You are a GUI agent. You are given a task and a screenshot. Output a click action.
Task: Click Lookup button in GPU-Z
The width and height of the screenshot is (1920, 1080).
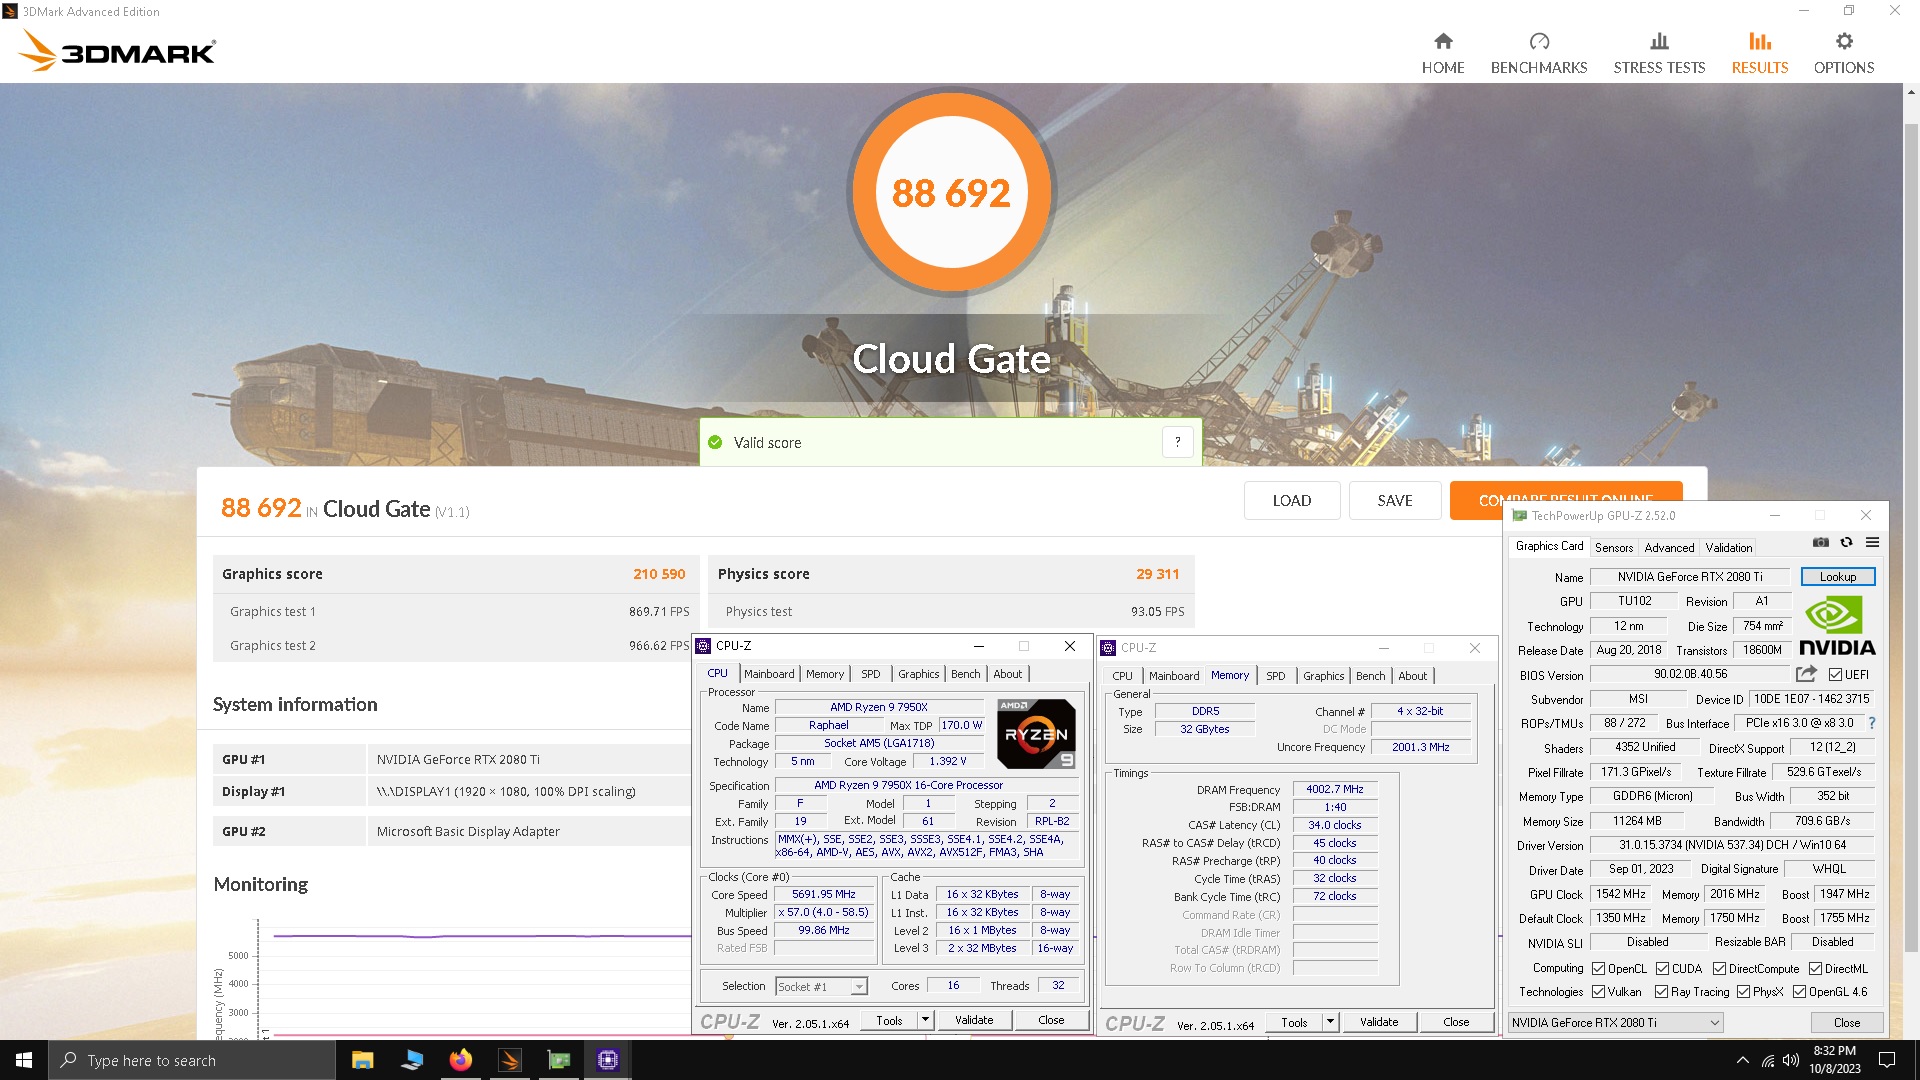coord(1838,577)
